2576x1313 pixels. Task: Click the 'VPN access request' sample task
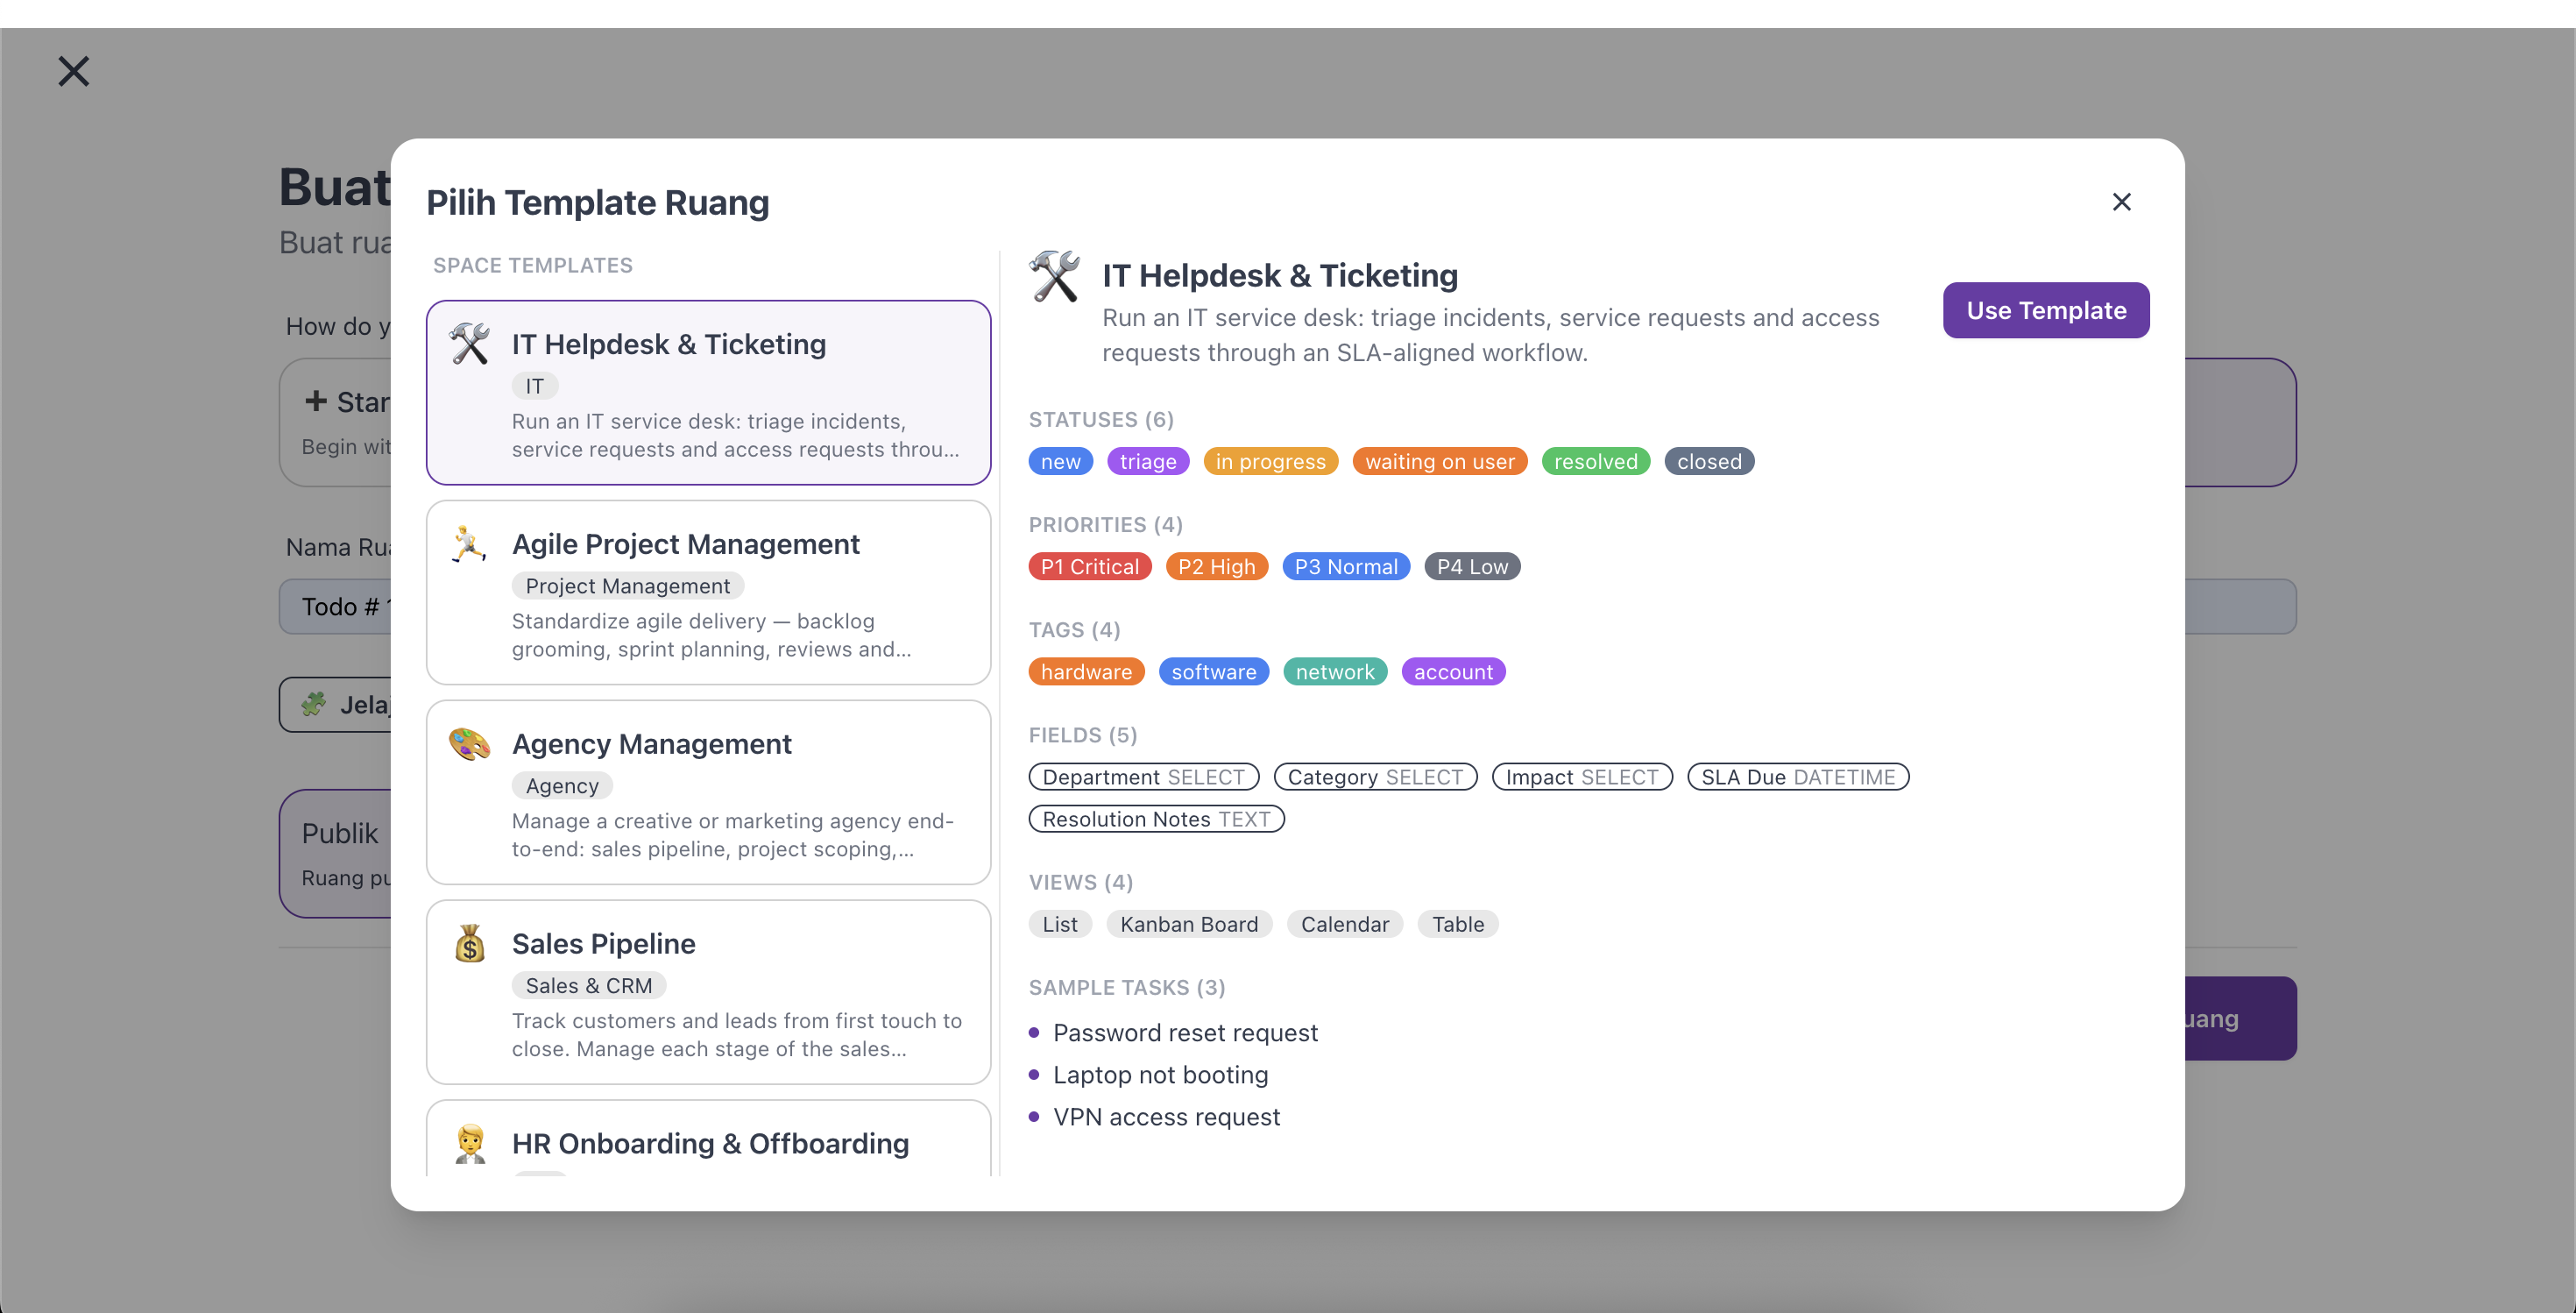coord(1166,1116)
